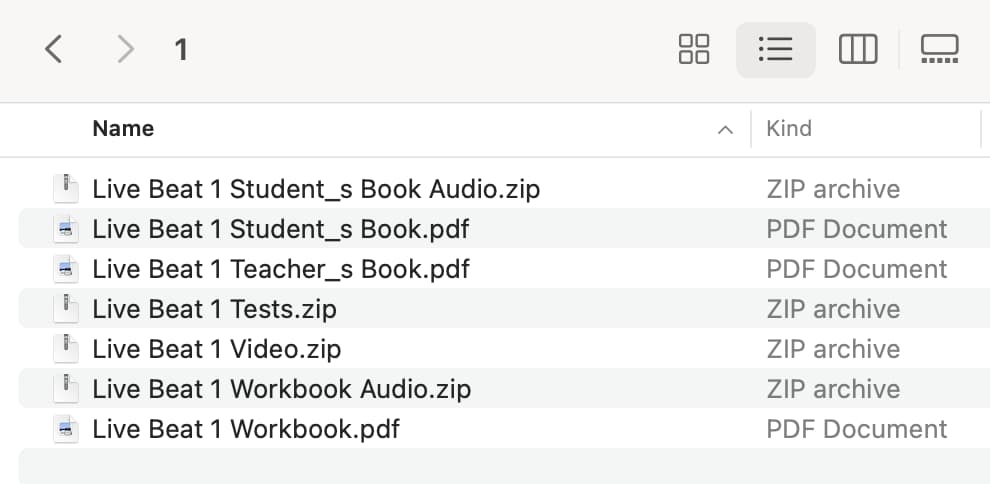Select Live Beat 1 Student_s Book.pdf
The width and height of the screenshot is (990, 484).
(x=504, y=229)
